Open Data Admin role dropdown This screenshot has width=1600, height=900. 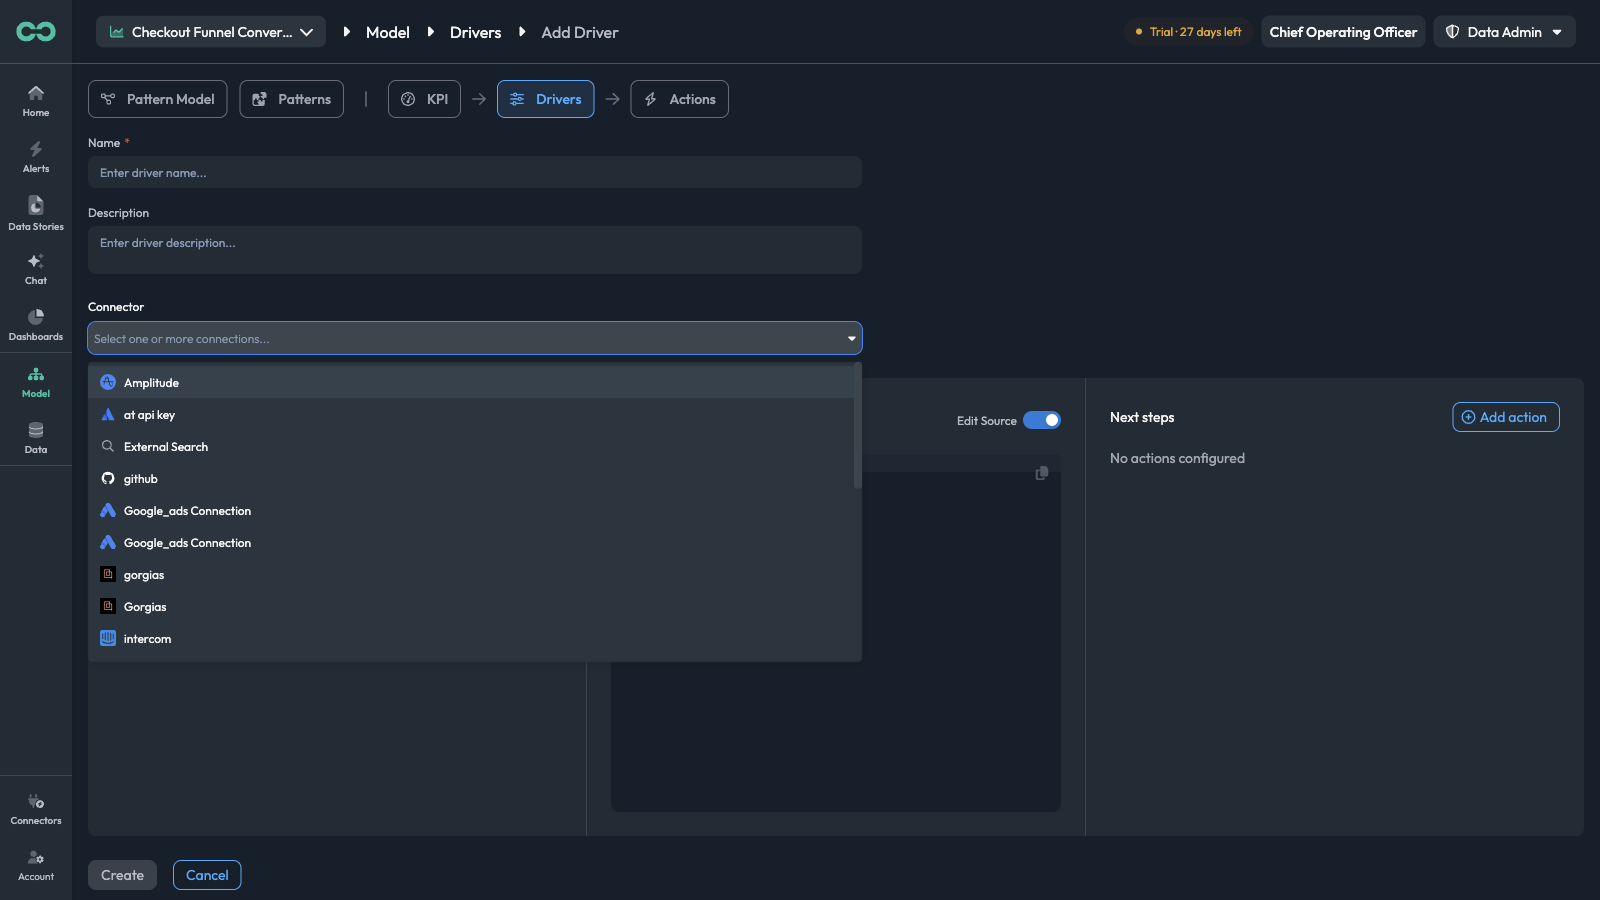point(1504,32)
